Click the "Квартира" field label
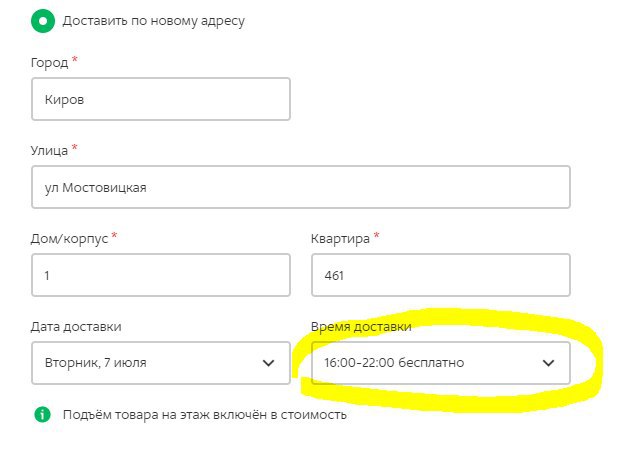618x468 pixels. point(341,238)
